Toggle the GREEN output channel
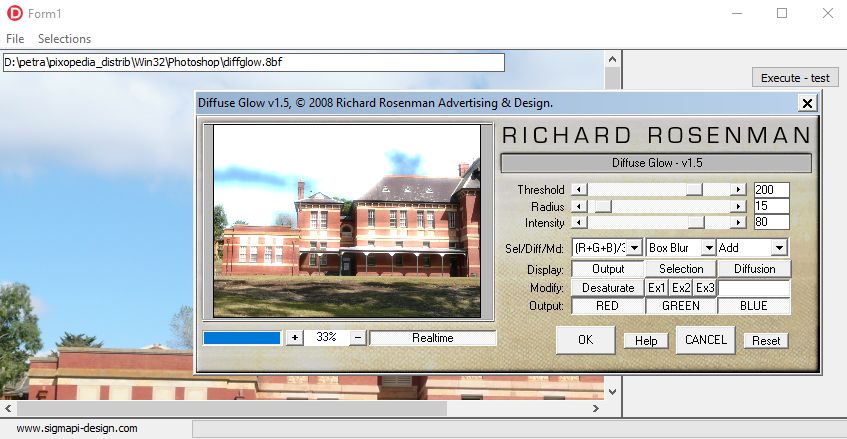 click(x=681, y=306)
